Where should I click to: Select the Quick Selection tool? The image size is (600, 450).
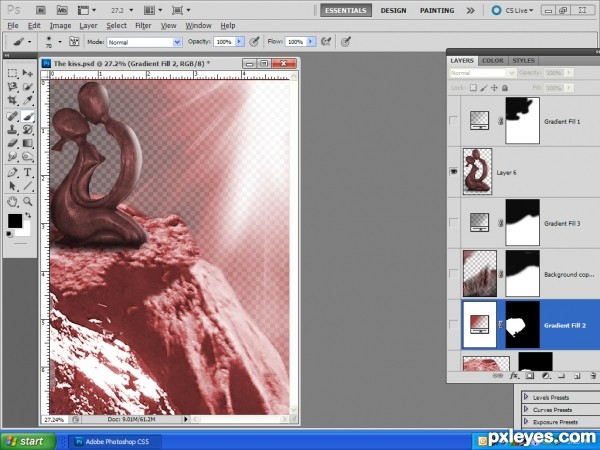pos(28,87)
